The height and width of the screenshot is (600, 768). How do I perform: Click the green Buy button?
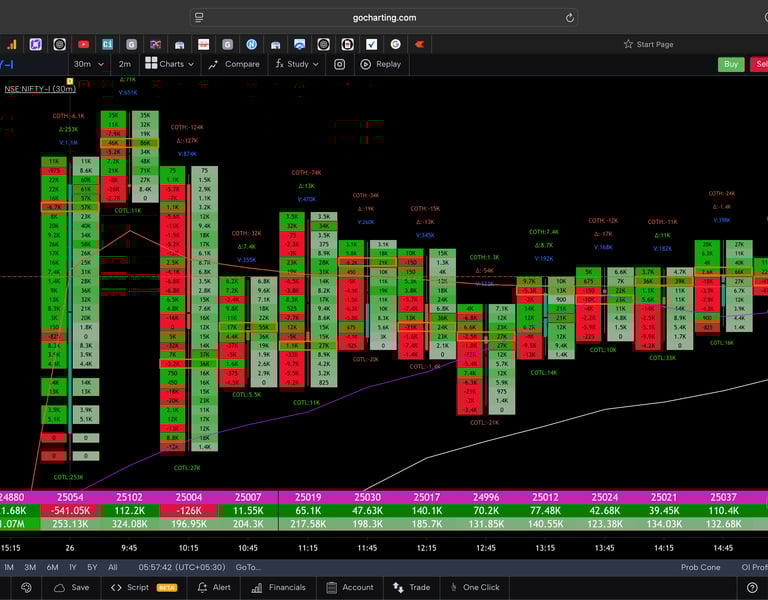[x=731, y=64]
